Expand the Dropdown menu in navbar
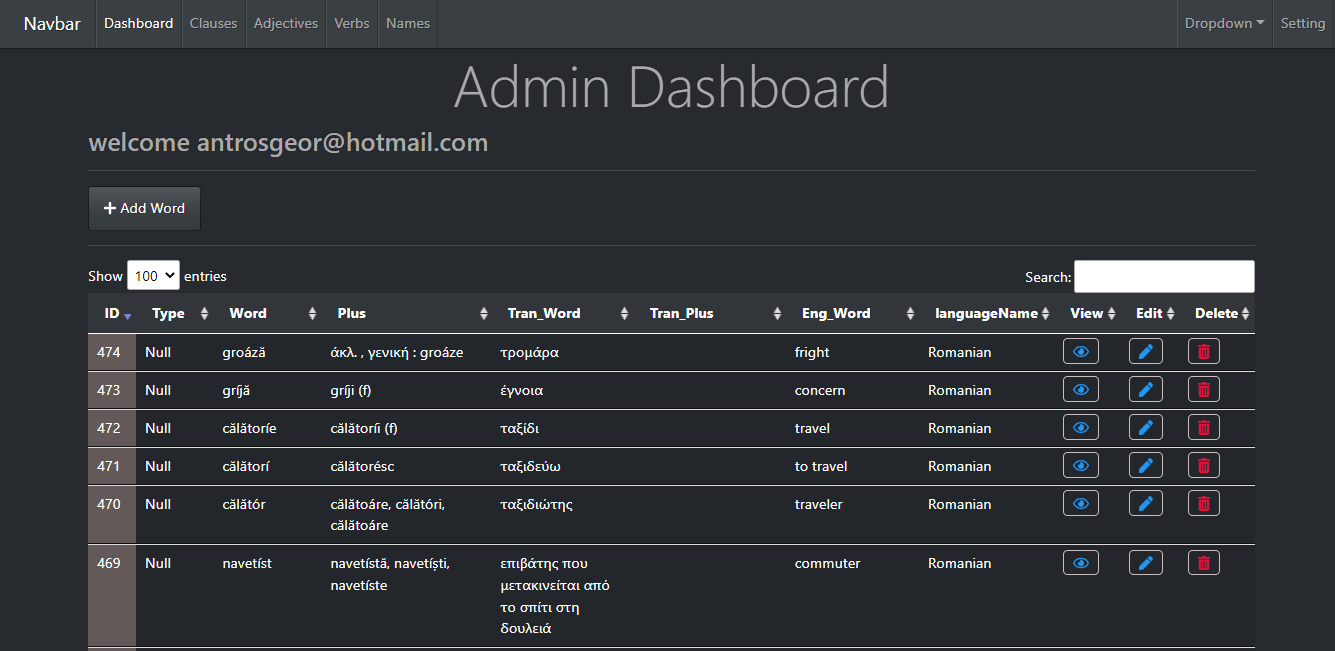Viewport: 1335px width, 651px height. [1224, 23]
